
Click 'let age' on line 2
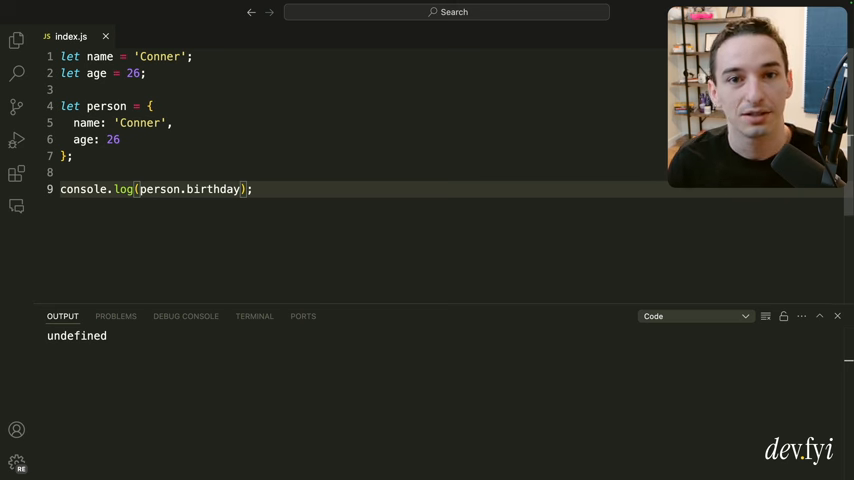pyautogui.click(x=83, y=74)
